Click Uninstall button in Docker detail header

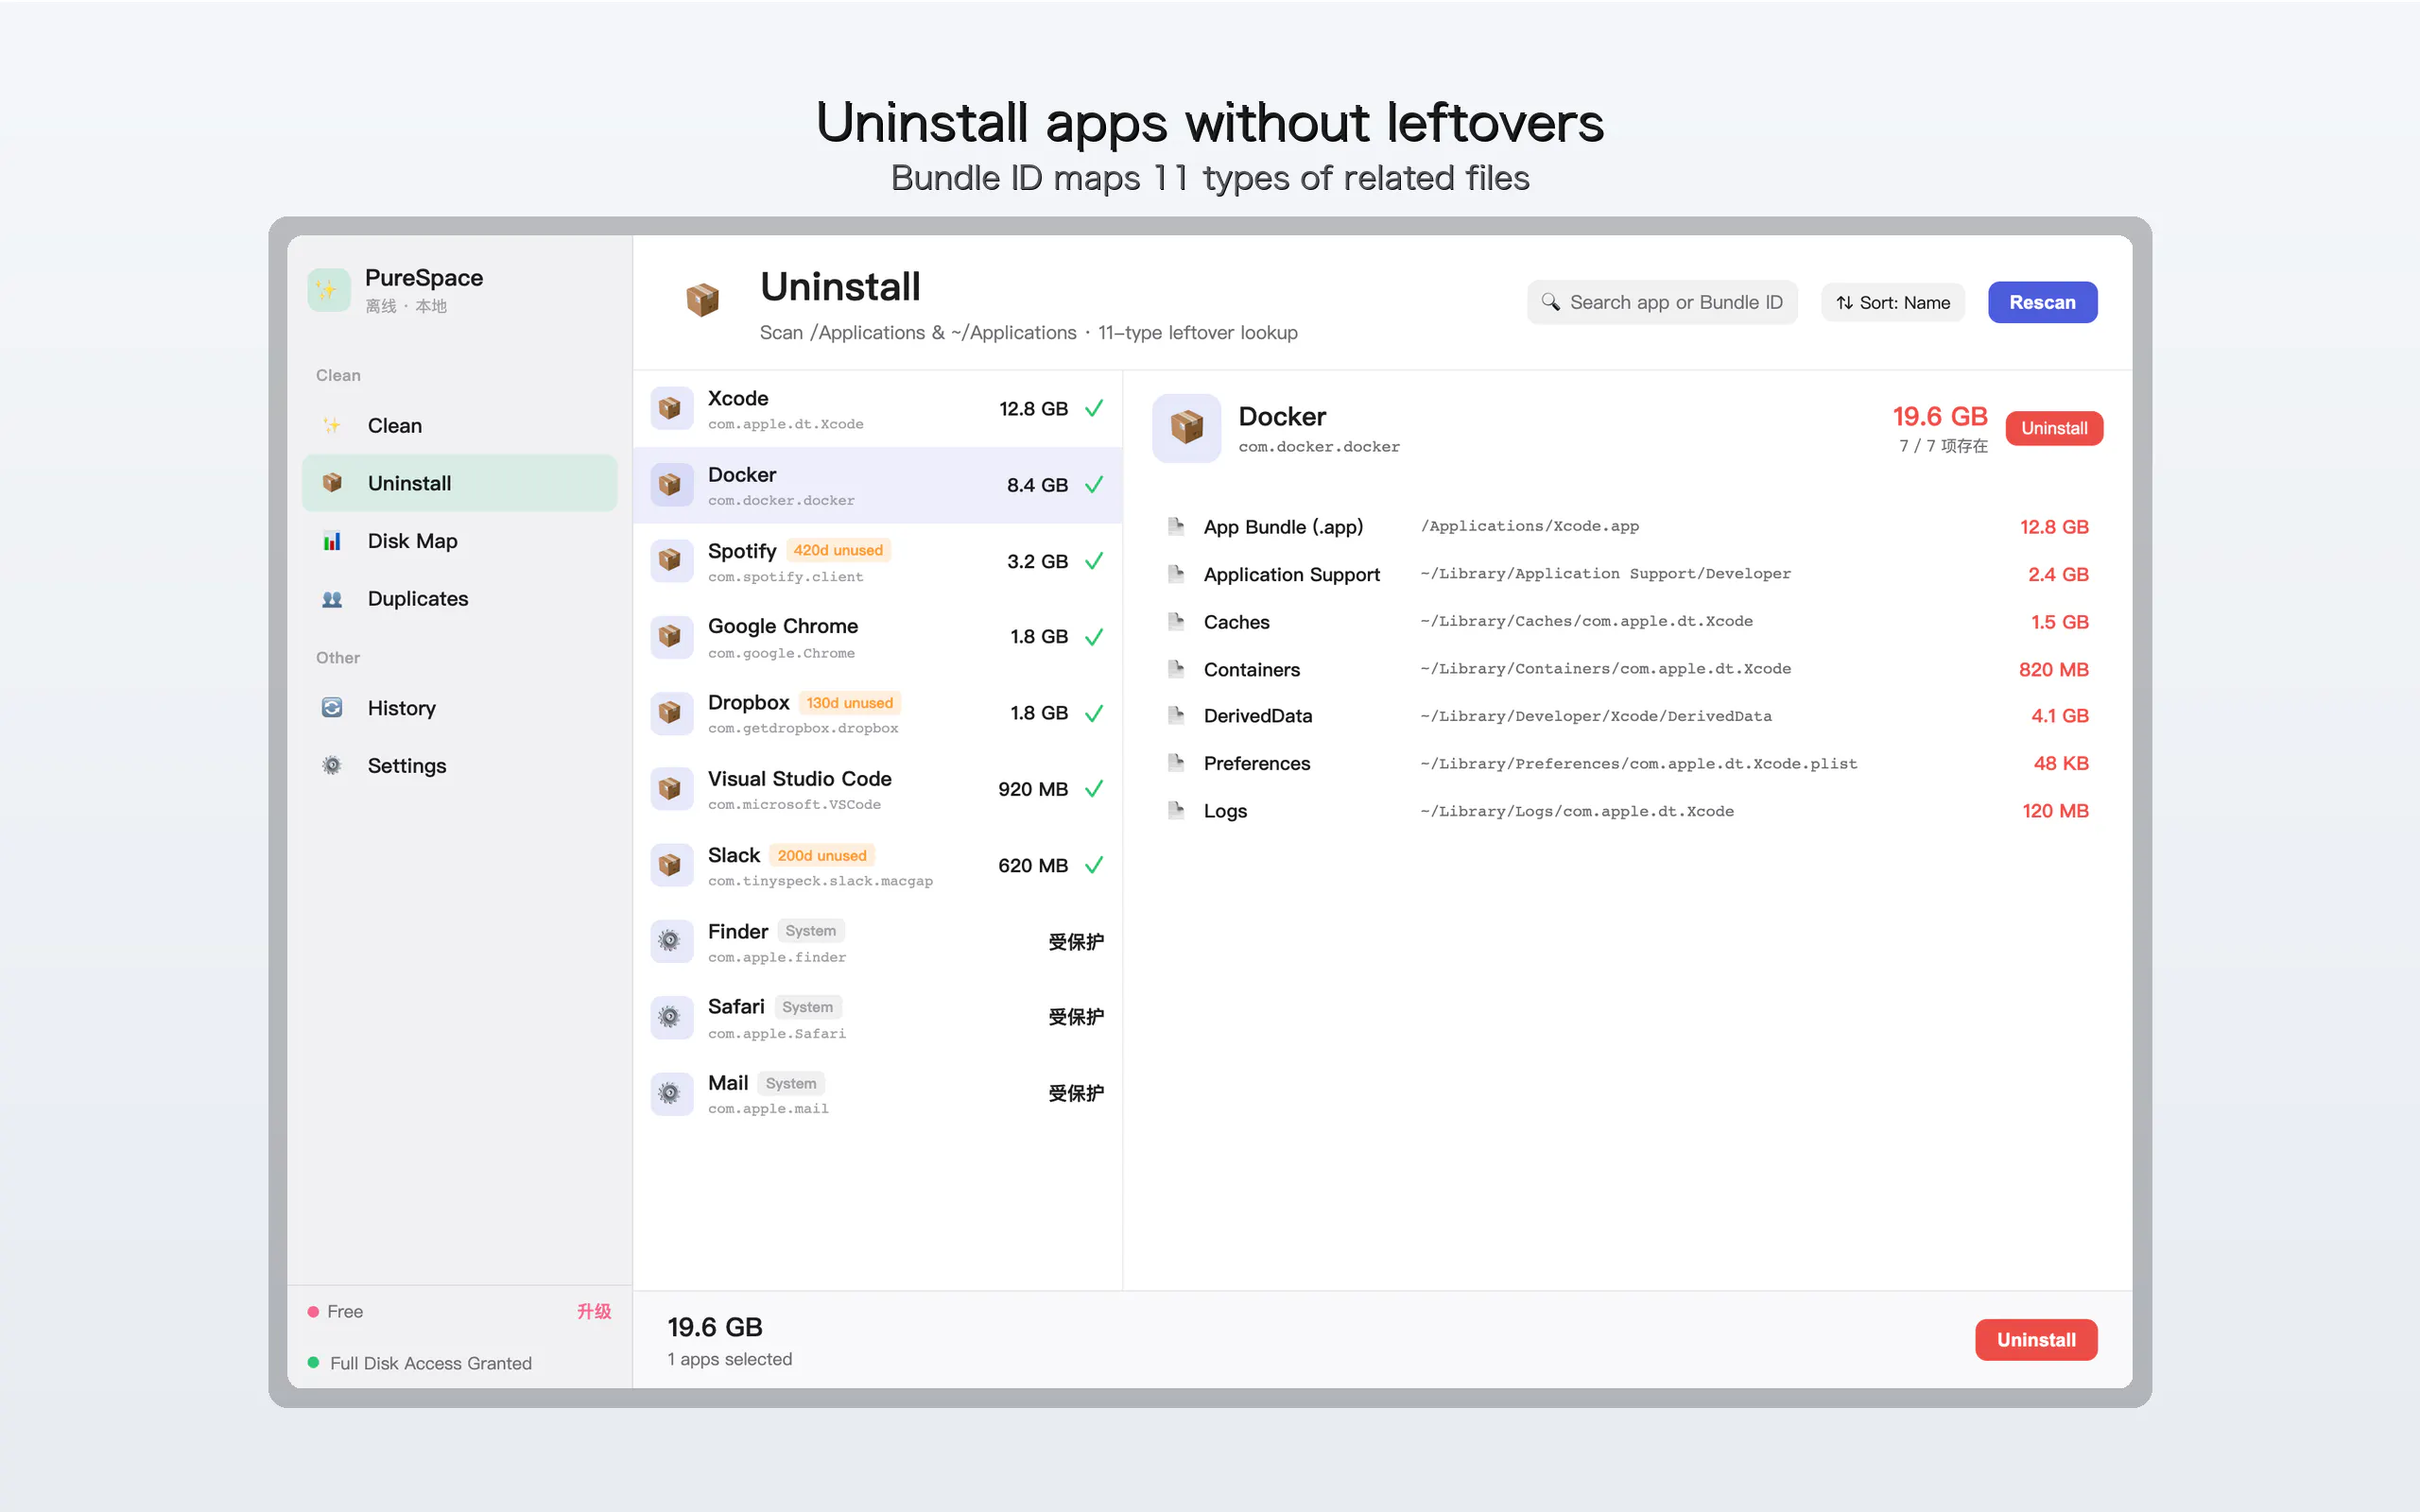2054,428
